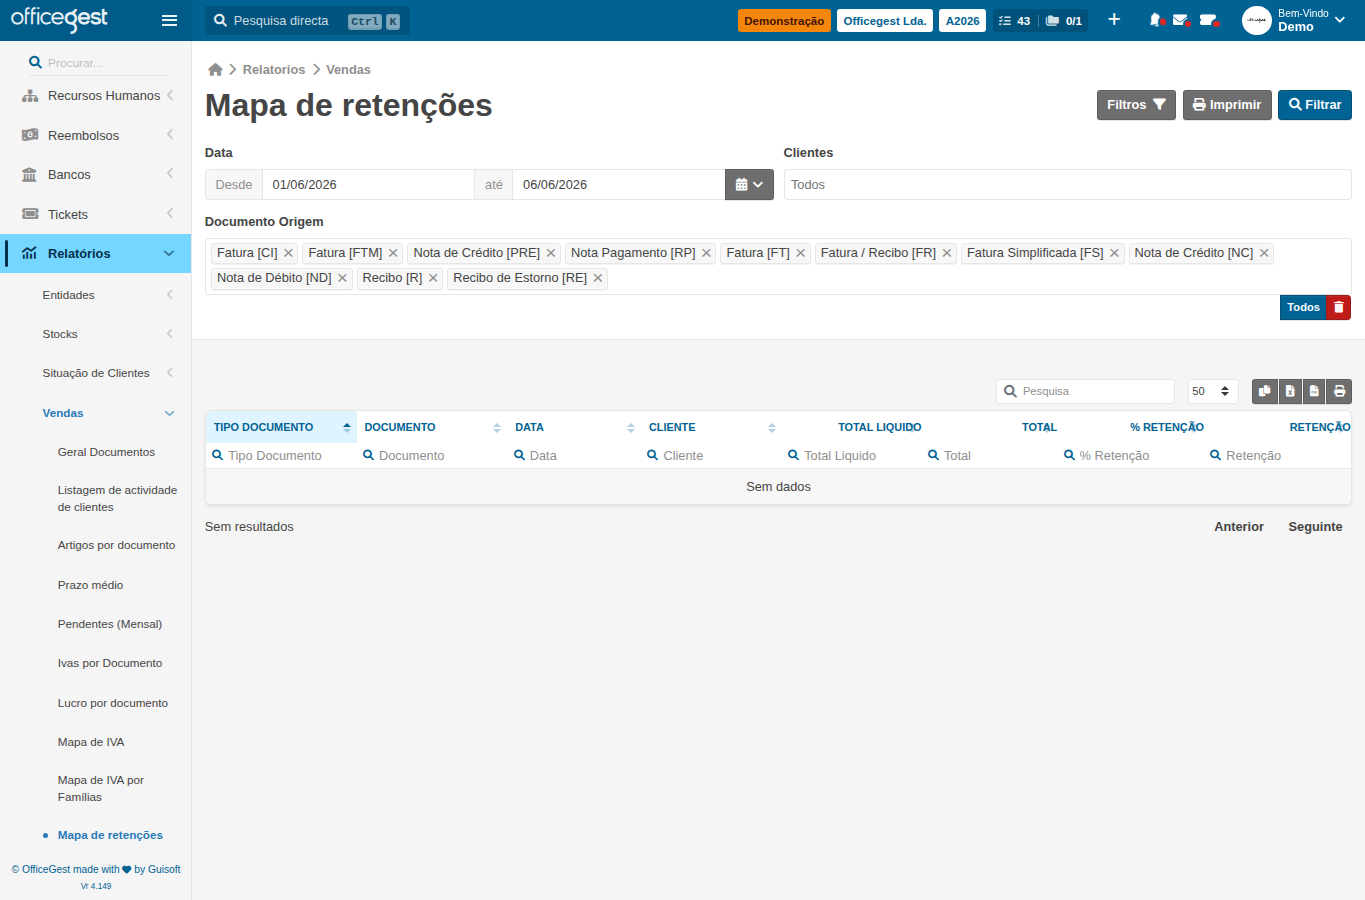
Task: Apply filters with Filtrar button
Action: [x=1315, y=105]
